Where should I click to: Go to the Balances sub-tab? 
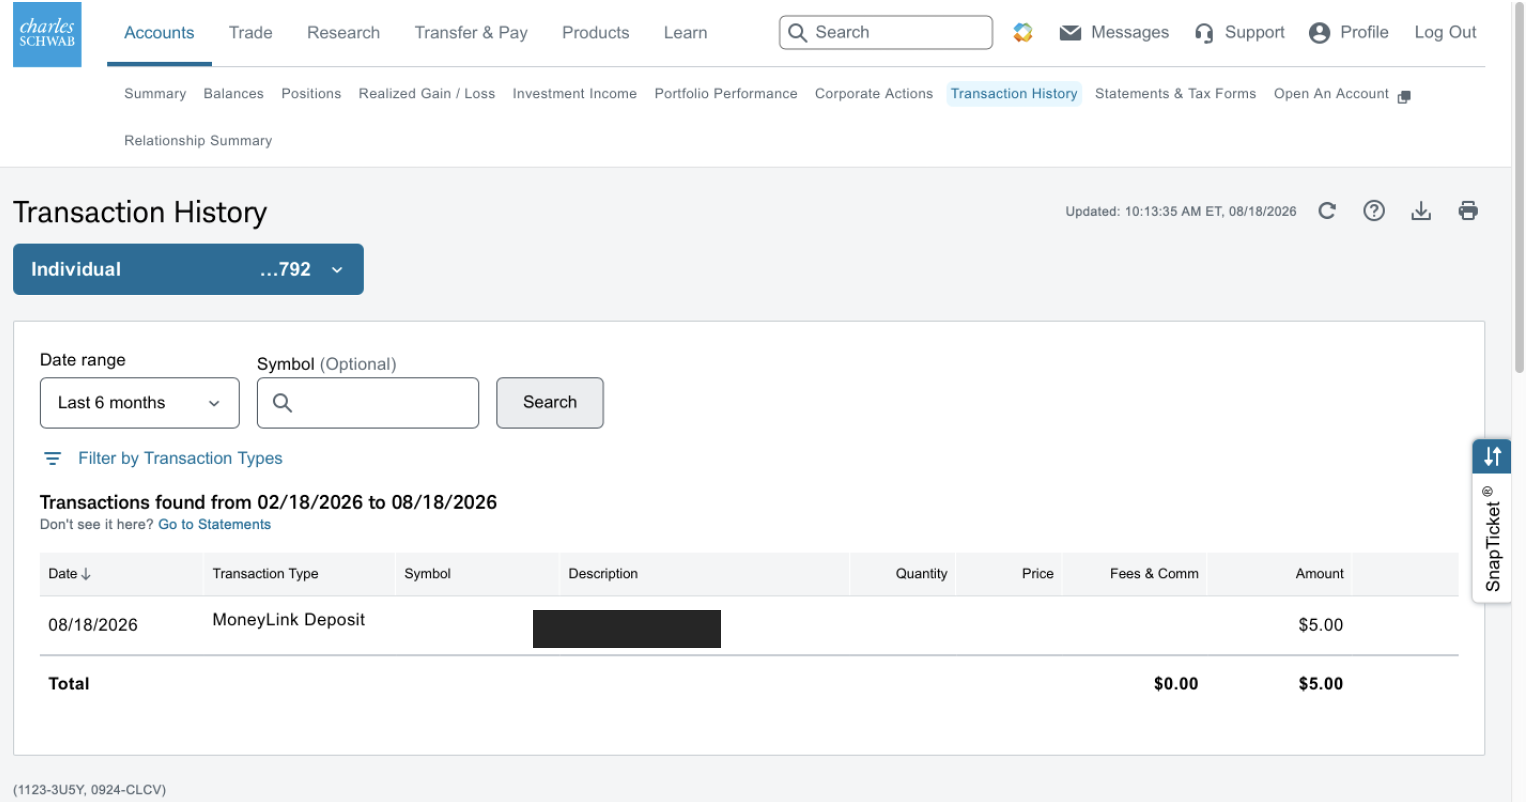click(x=233, y=94)
